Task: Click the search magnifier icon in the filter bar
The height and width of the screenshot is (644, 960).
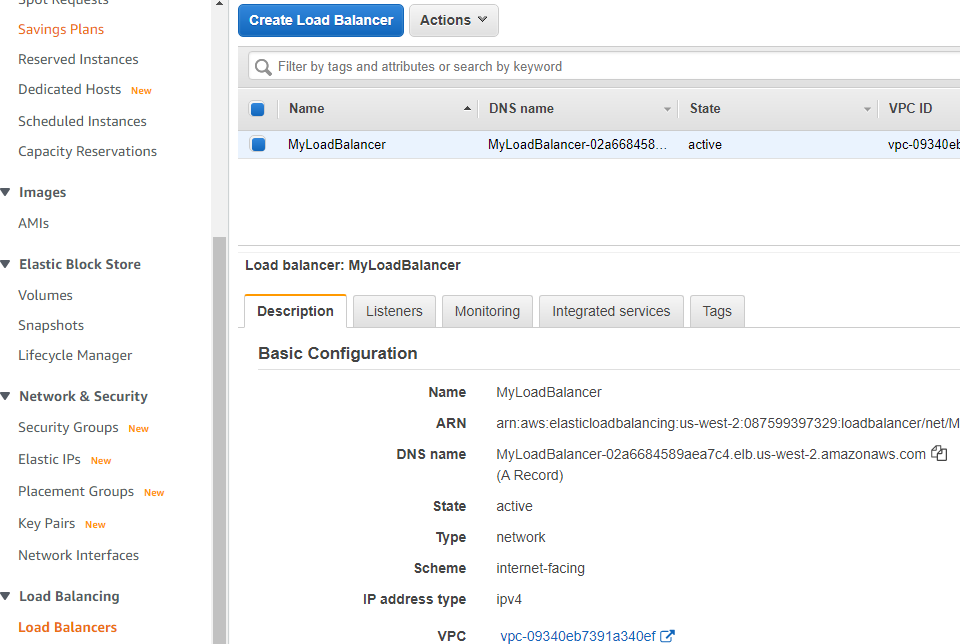Action: tap(263, 67)
